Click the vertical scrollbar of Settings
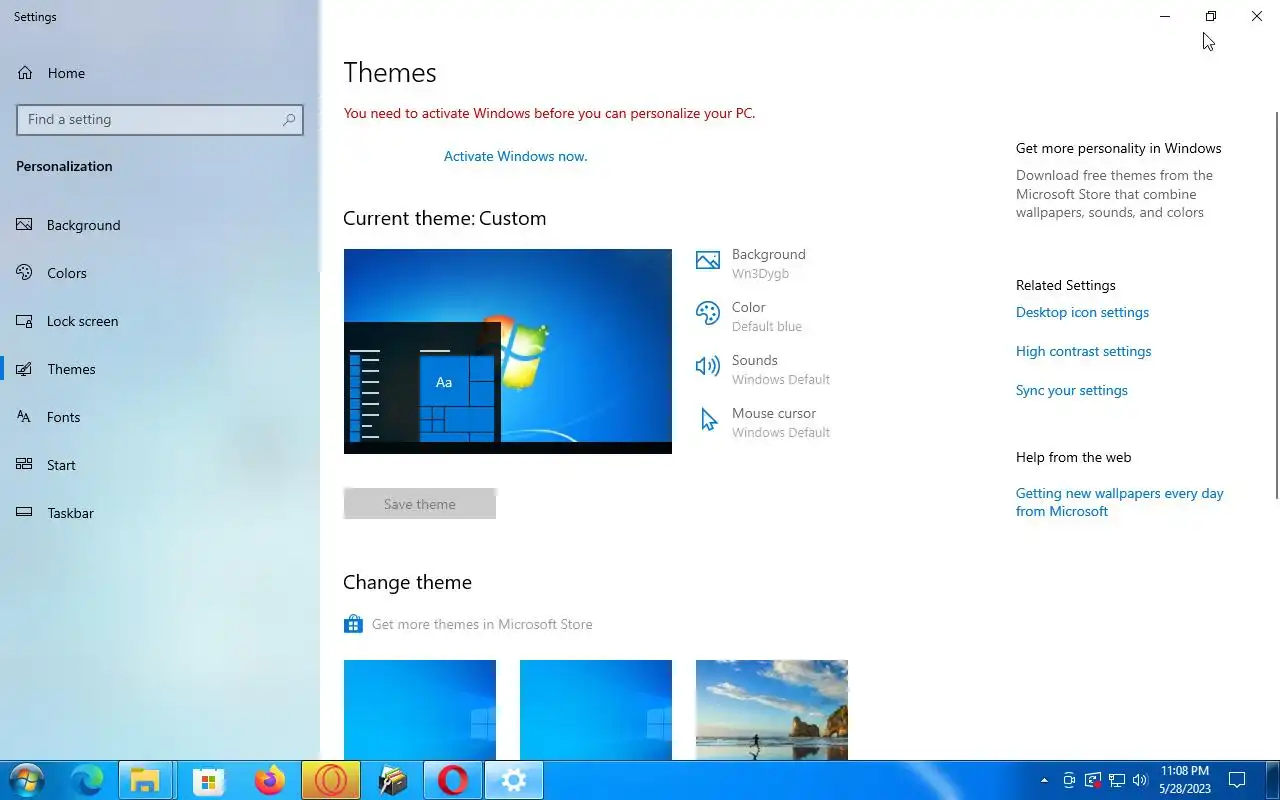The height and width of the screenshot is (800, 1280). (x=1275, y=305)
